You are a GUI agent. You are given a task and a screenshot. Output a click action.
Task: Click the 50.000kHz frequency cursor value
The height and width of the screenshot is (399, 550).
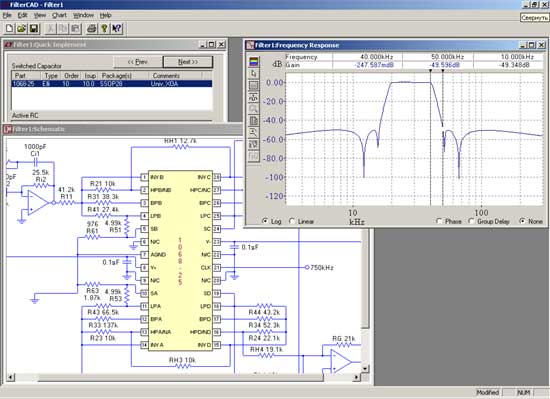(448, 57)
